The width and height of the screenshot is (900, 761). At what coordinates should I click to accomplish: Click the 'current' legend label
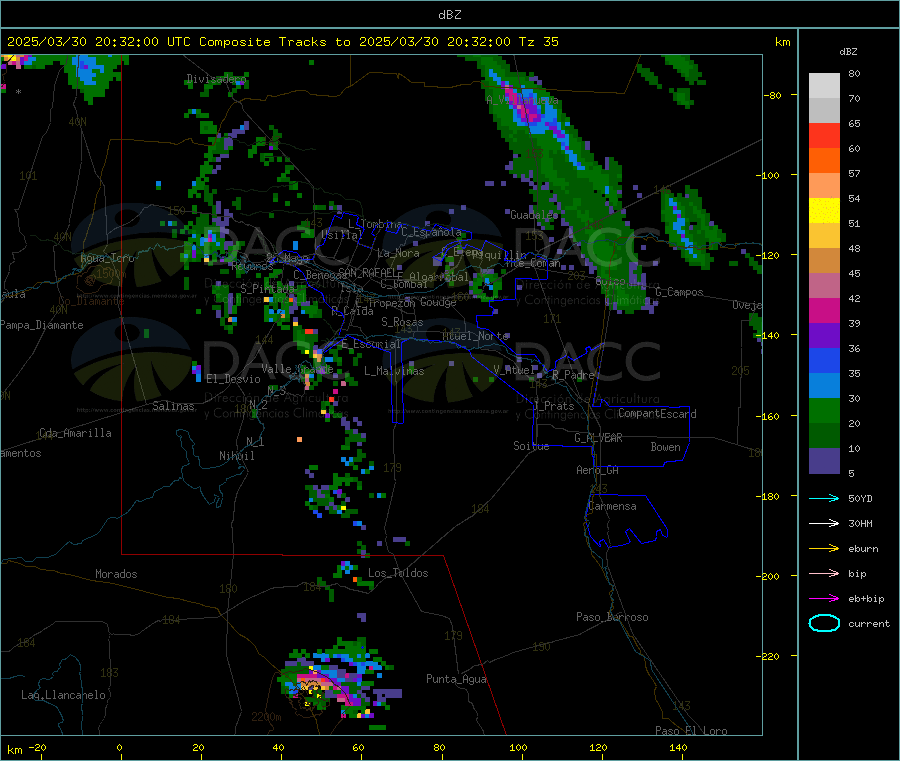(x=869, y=624)
